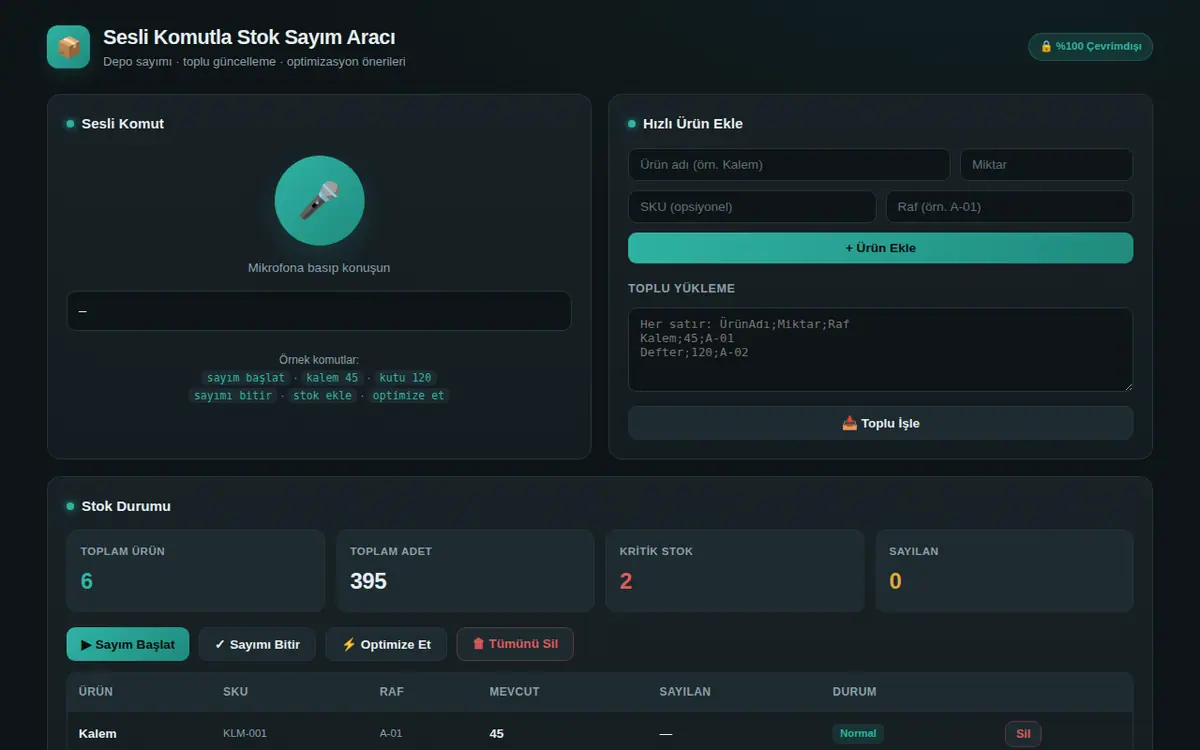This screenshot has height=750, width=1200.
Task: Click the Miktar quantity field
Action: (1046, 165)
